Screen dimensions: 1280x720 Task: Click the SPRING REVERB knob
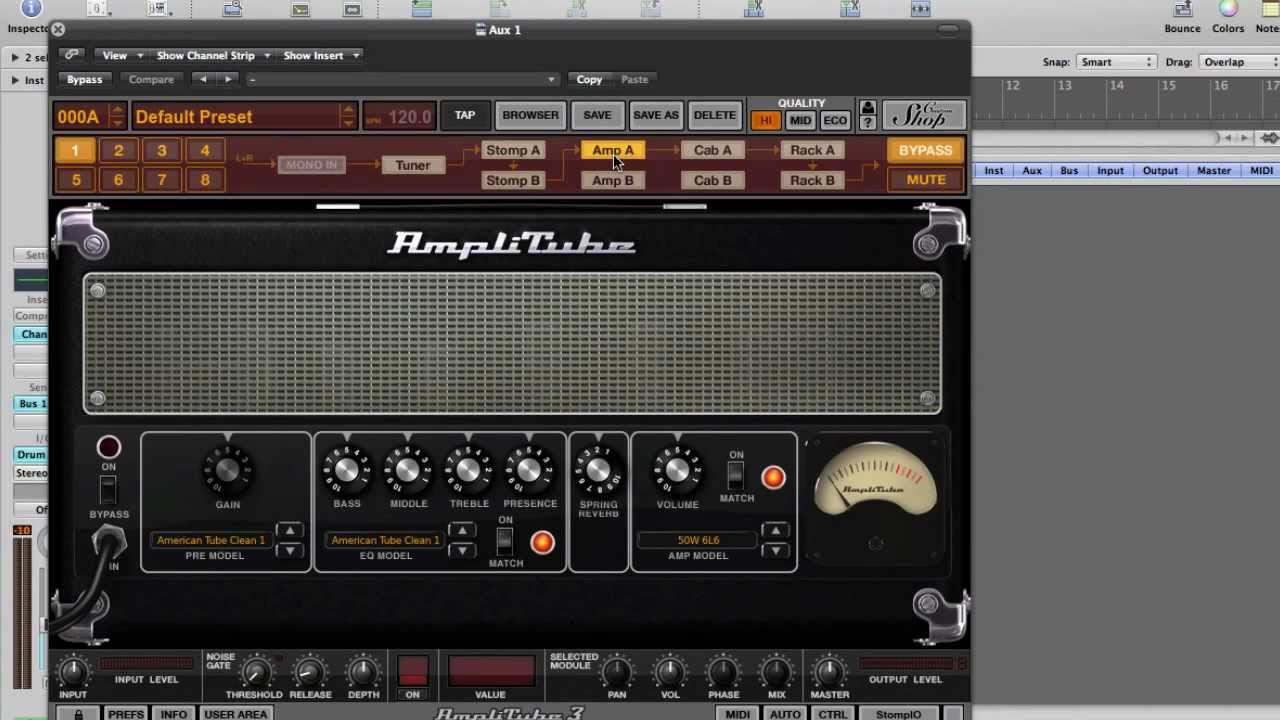coord(598,470)
